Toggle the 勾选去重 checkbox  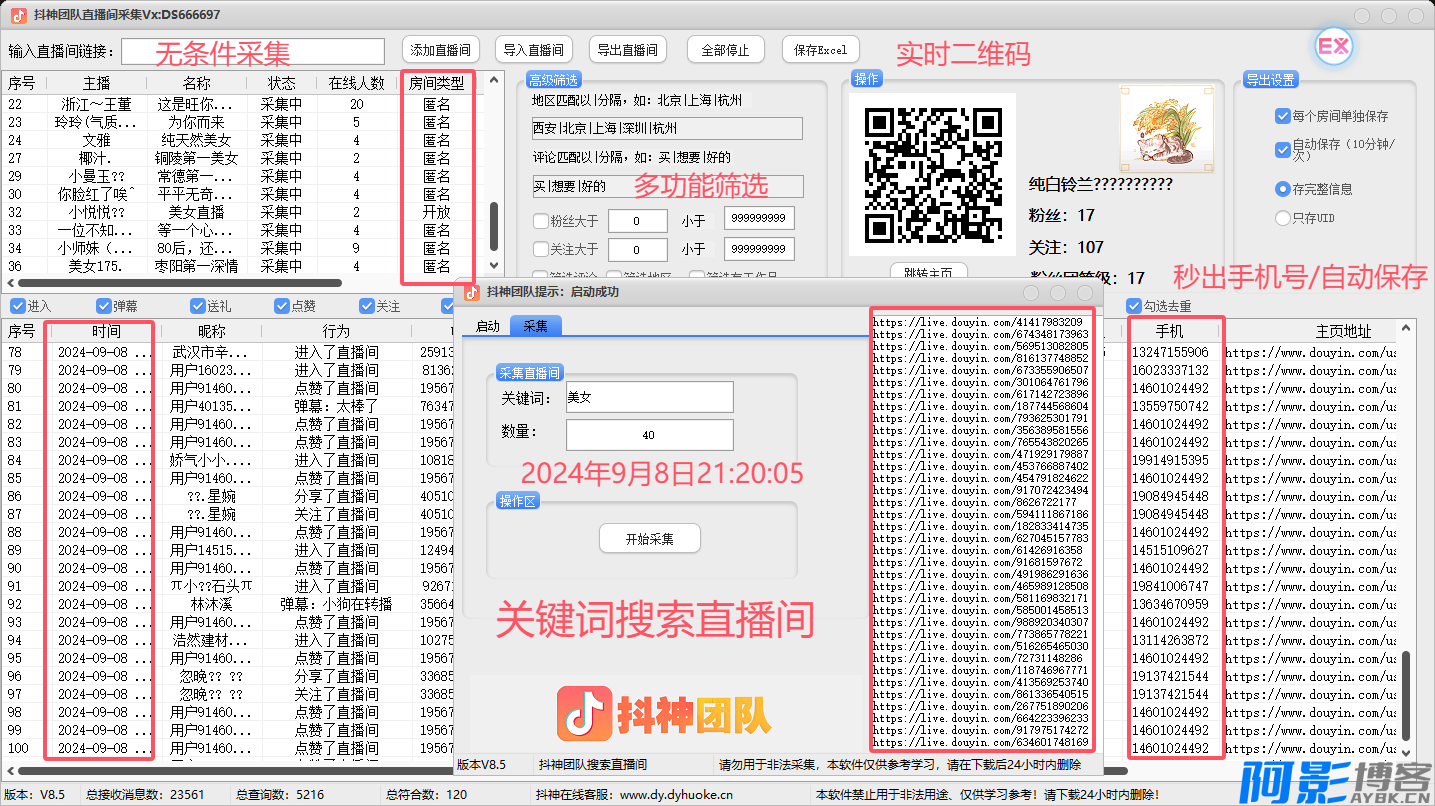coord(1134,306)
